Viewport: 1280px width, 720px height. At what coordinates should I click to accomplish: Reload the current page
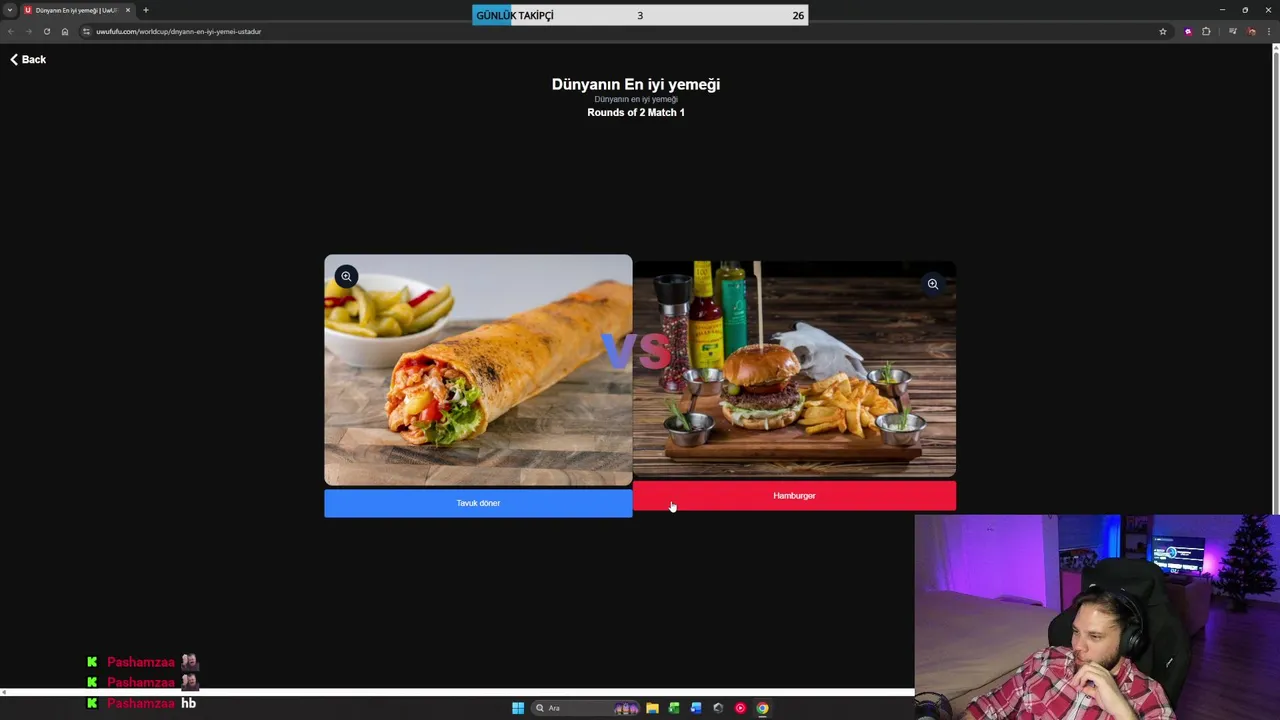(46, 31)
